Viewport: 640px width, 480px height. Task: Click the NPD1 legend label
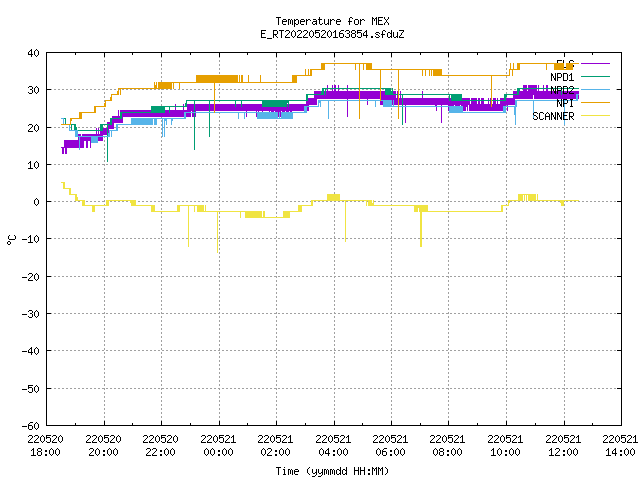562,77
